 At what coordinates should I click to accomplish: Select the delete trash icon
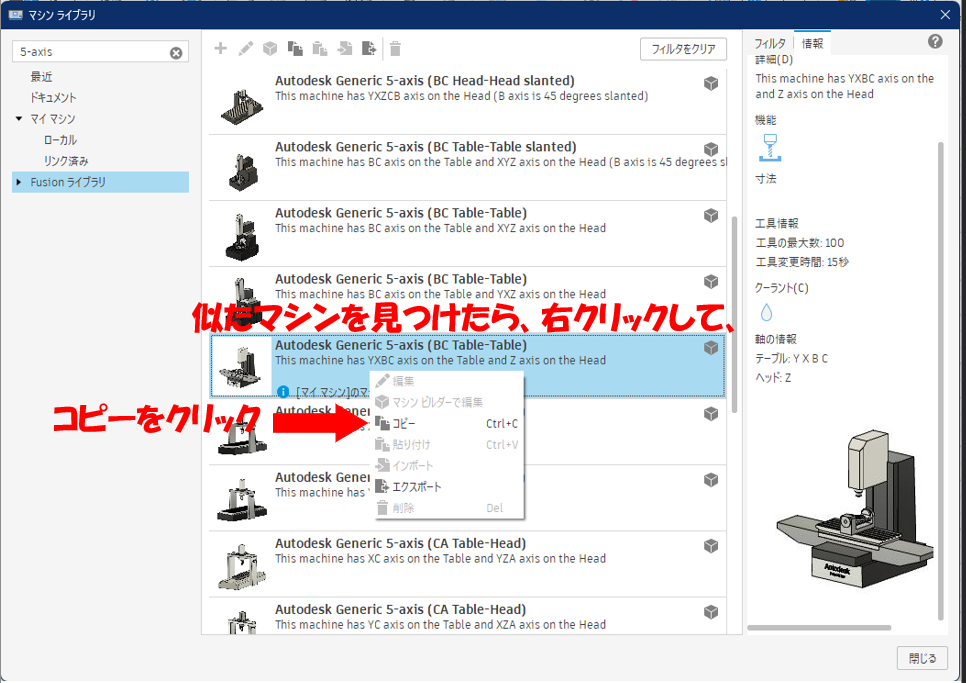coord(396,47)
